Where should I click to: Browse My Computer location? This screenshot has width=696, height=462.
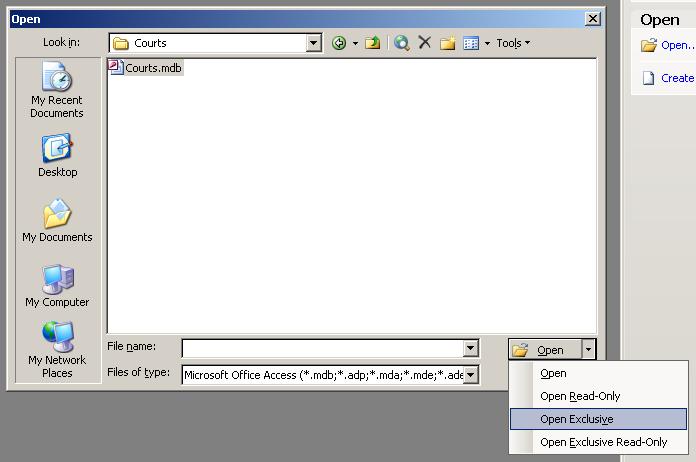pyautogui.click(x=57, y=286)
